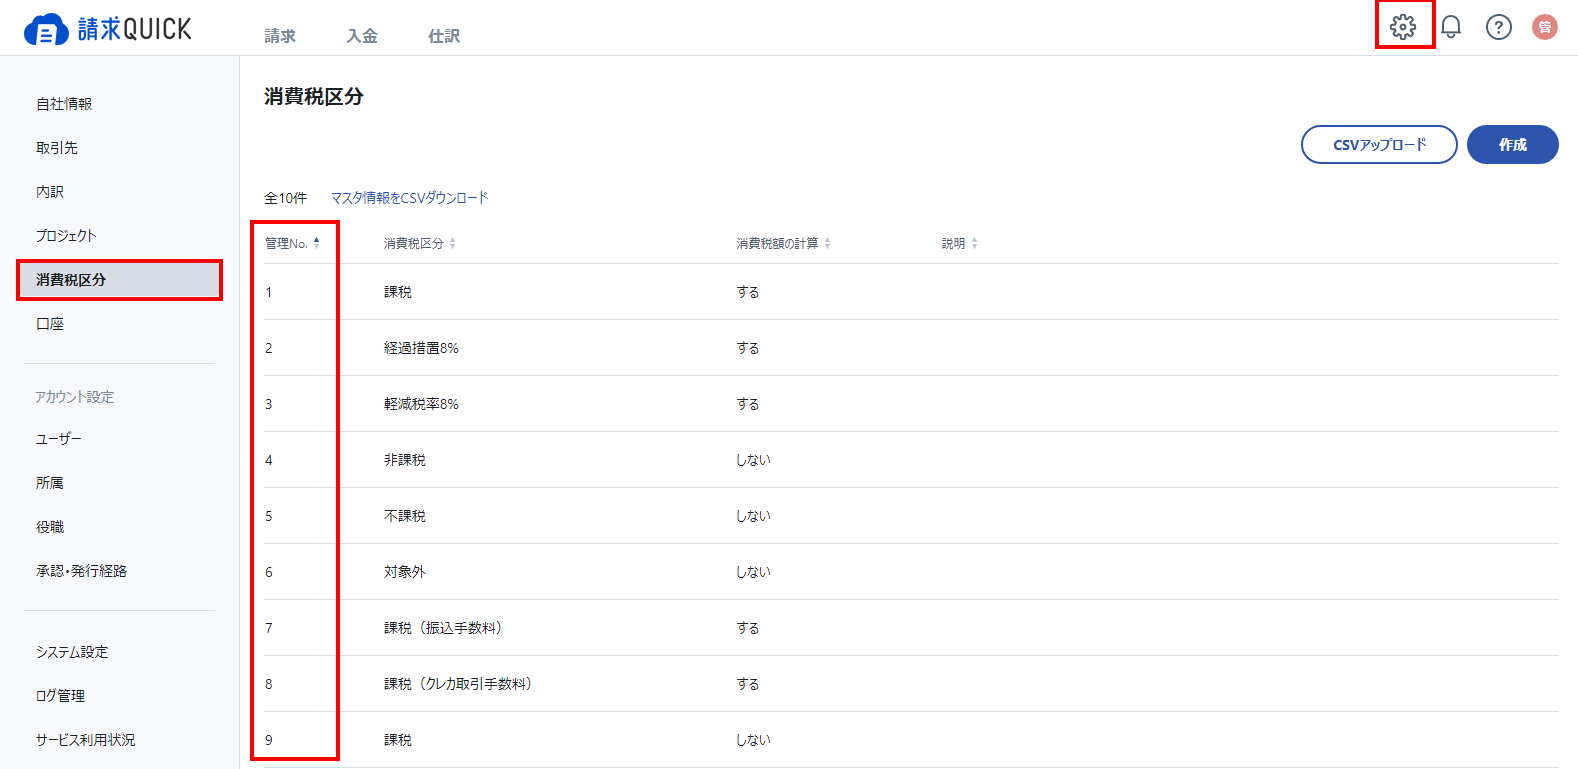
Task: Go to 口座 in sidebar
Action: (x=50, y=324)
